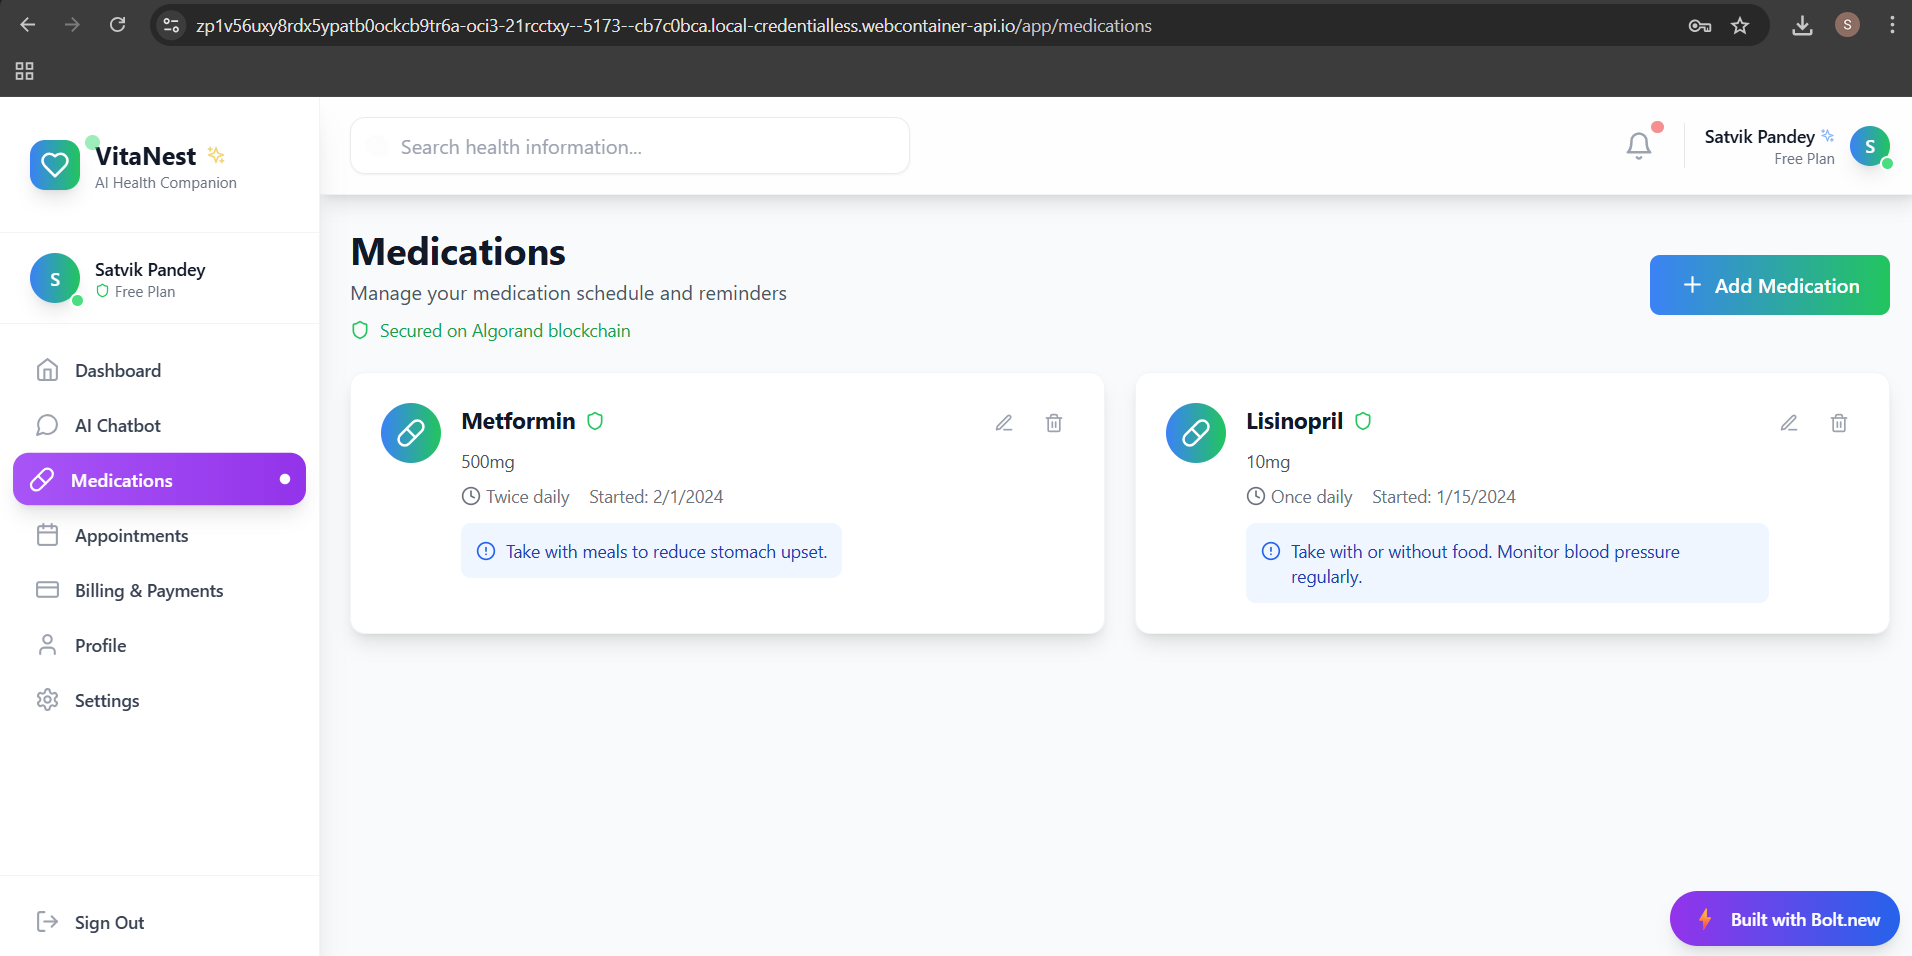The image size is (1912, 956).
Task: Click Satvik Pandey name in header
Action: click(x=1759, y=137)
